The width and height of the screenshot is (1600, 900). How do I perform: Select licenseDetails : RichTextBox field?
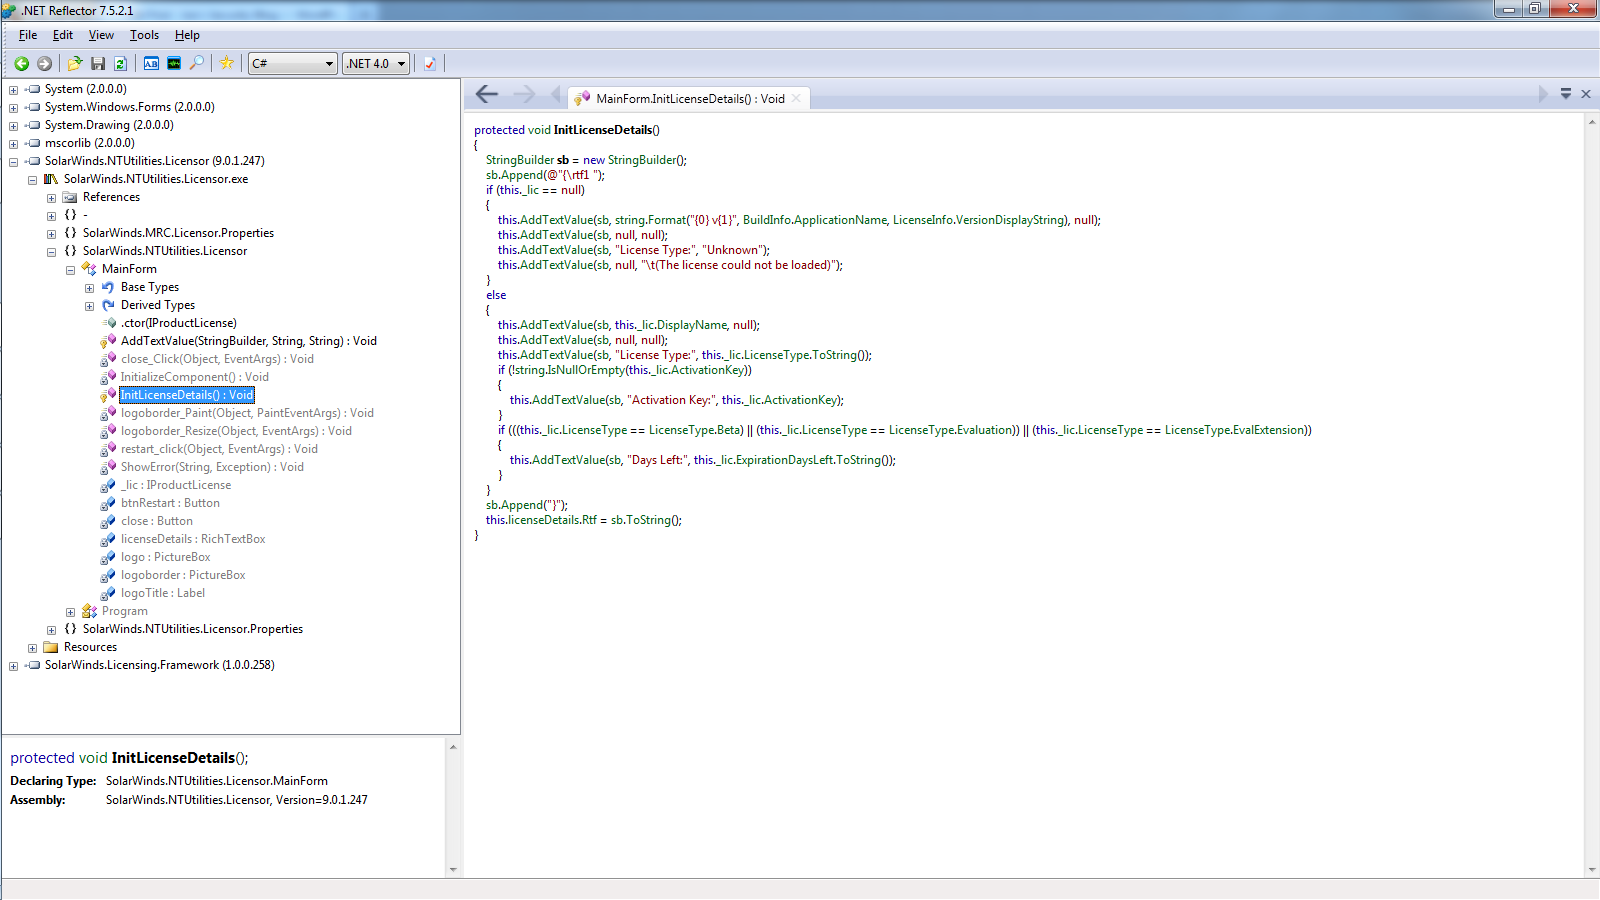click(193, 539)
